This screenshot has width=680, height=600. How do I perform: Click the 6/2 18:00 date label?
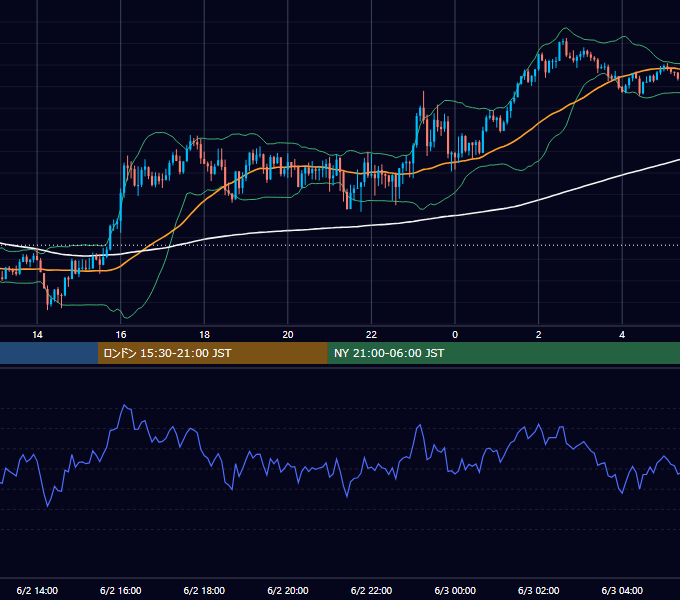click(x=204, y=590)
